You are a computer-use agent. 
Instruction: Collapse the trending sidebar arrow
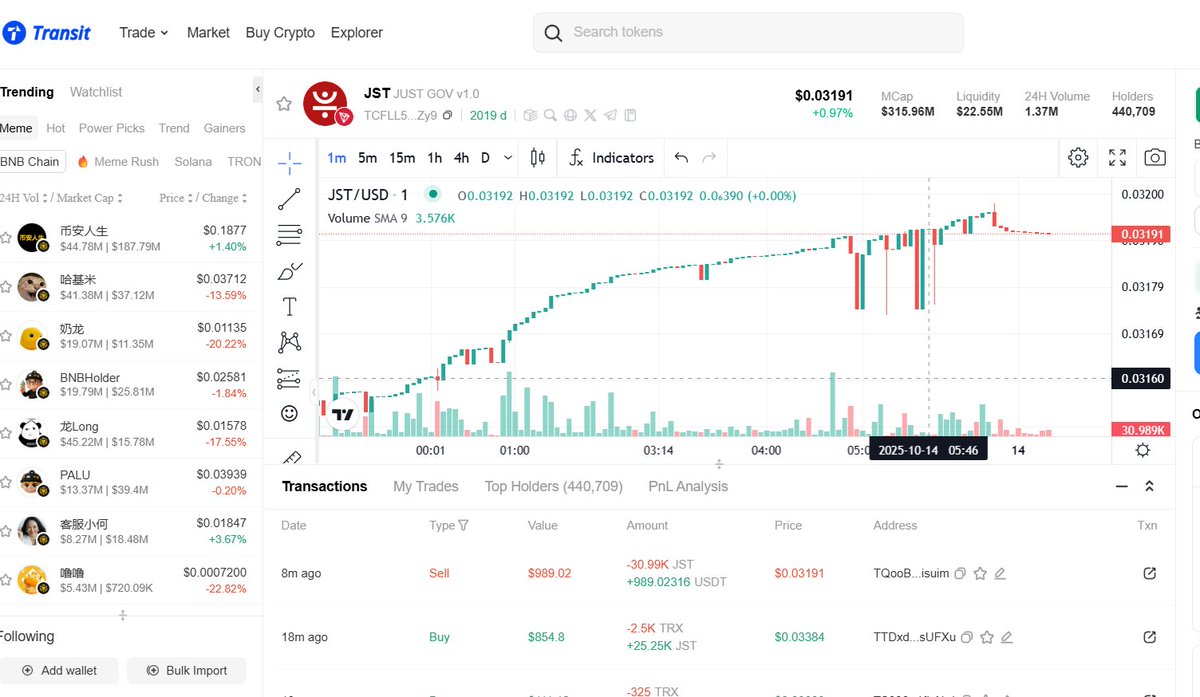click(x=257, y=90)
